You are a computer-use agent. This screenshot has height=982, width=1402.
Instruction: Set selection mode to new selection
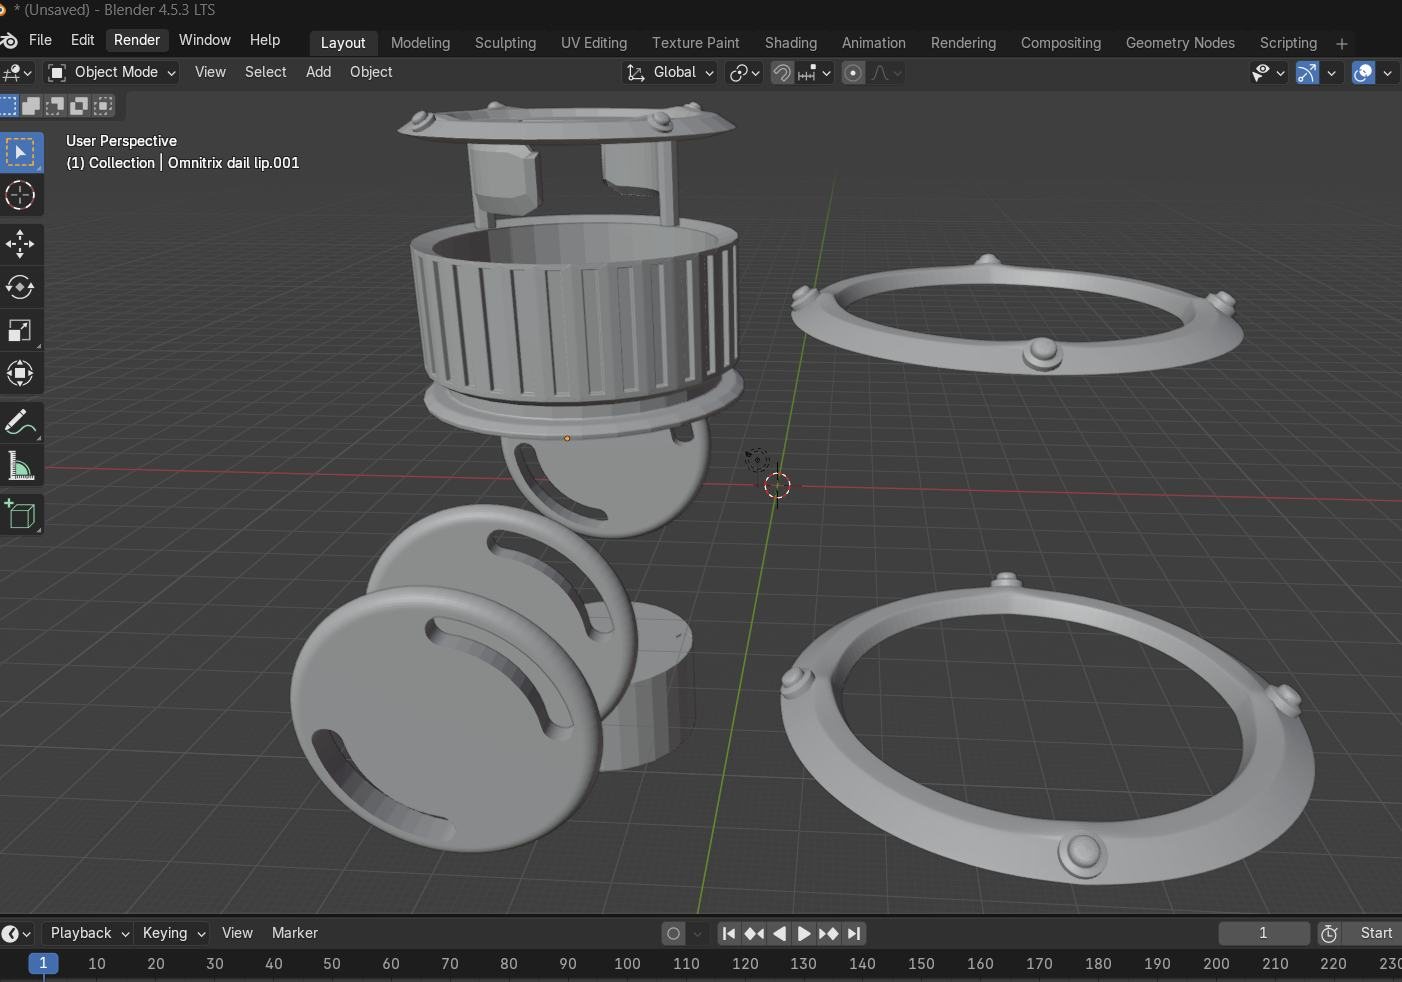coord(9,106)
